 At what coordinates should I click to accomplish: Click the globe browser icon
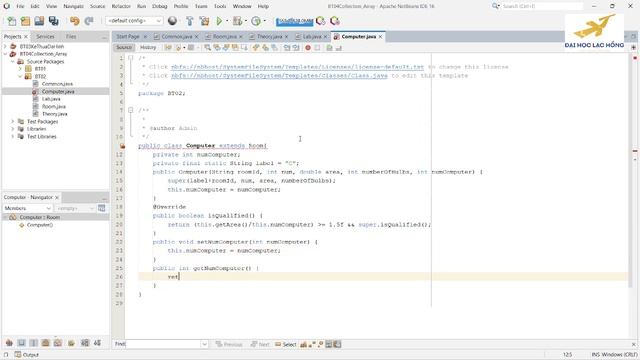(173, 21)
